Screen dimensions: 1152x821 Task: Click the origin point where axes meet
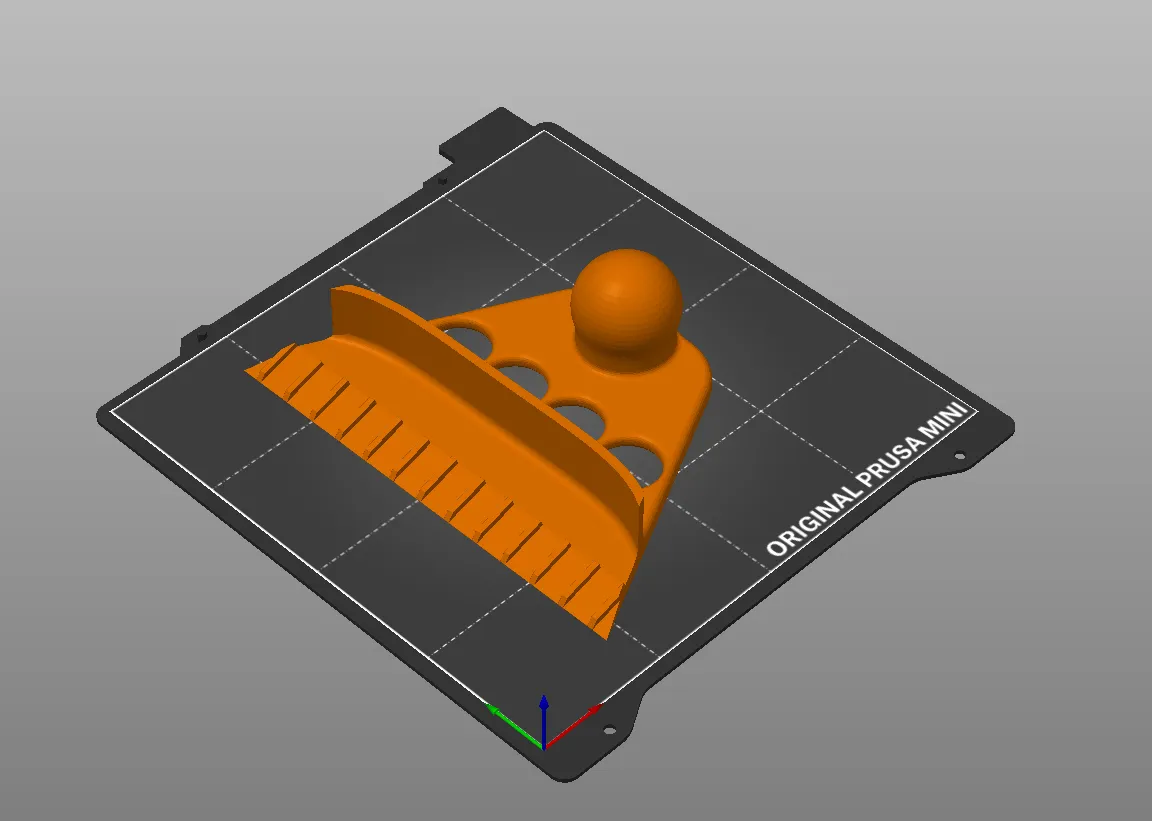point(543,747)
